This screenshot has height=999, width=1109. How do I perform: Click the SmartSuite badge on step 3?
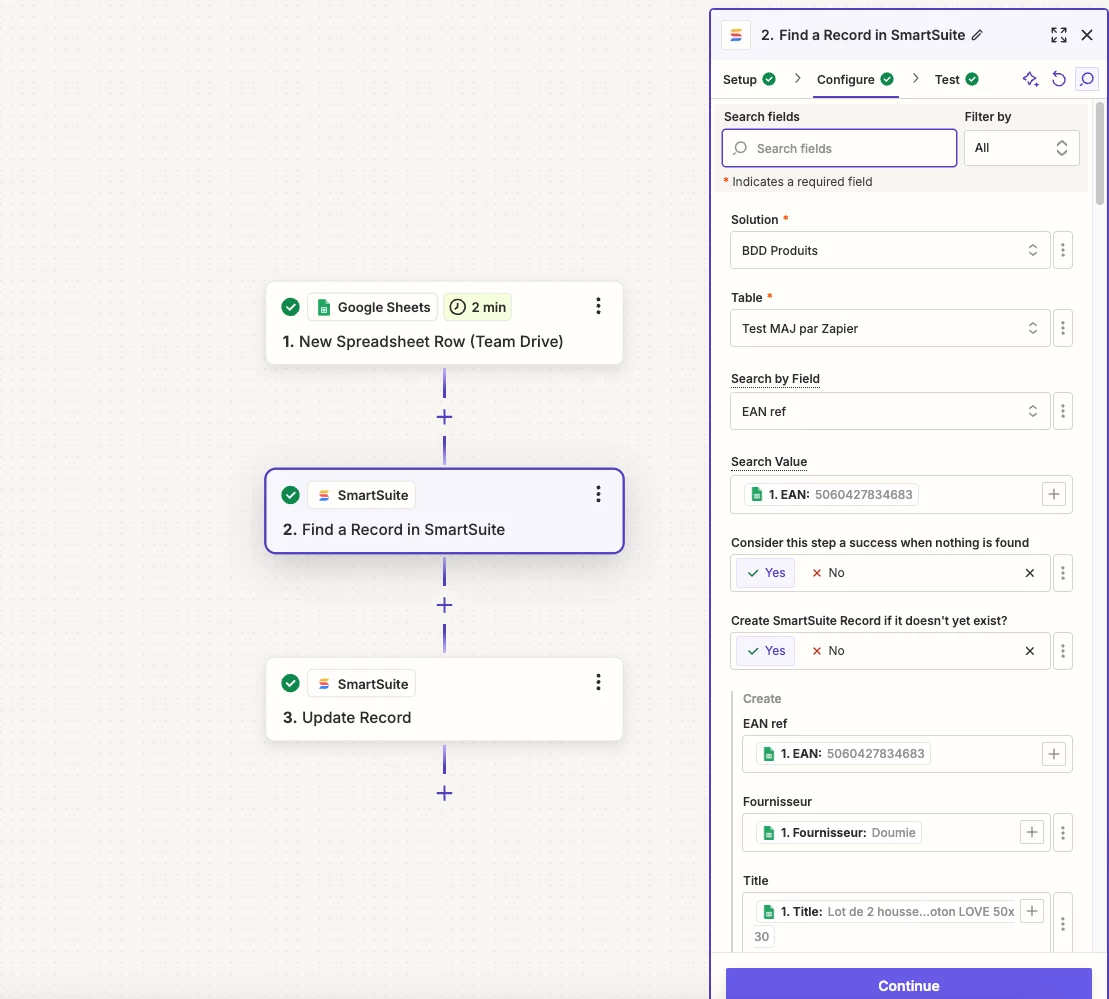tap(361, 683)
